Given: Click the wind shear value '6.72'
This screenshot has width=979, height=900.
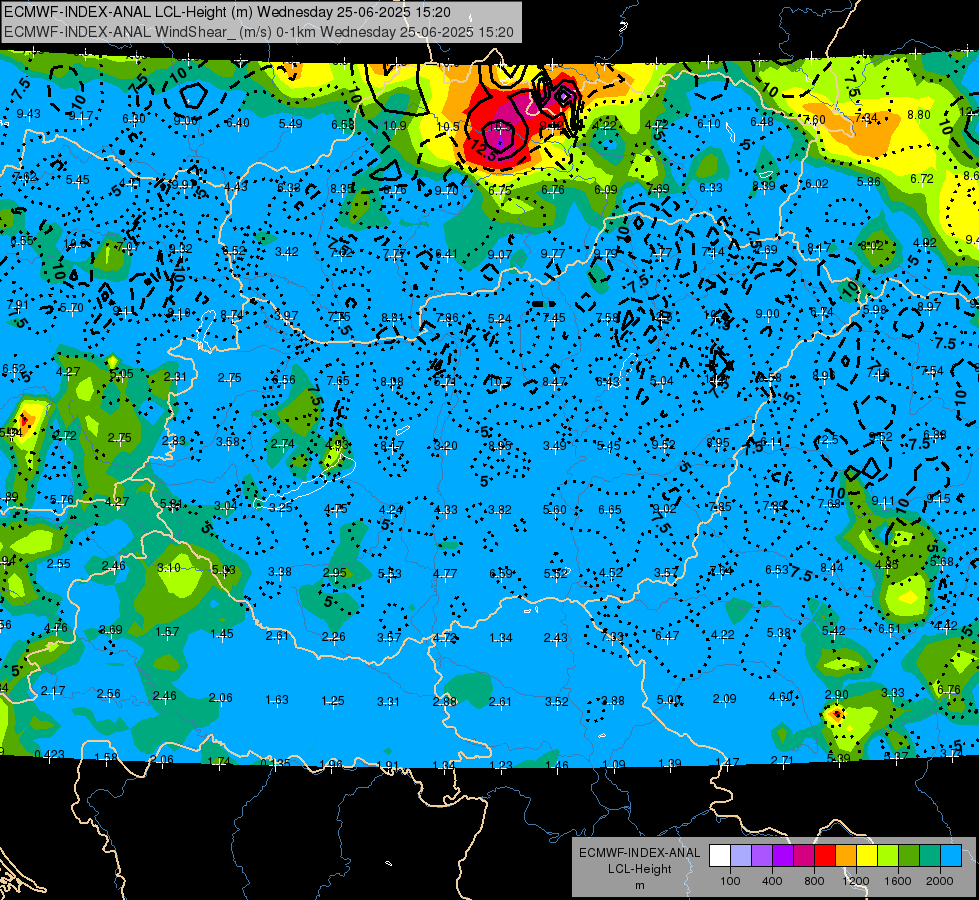Looking at the screenshot, I should [922, 179].
